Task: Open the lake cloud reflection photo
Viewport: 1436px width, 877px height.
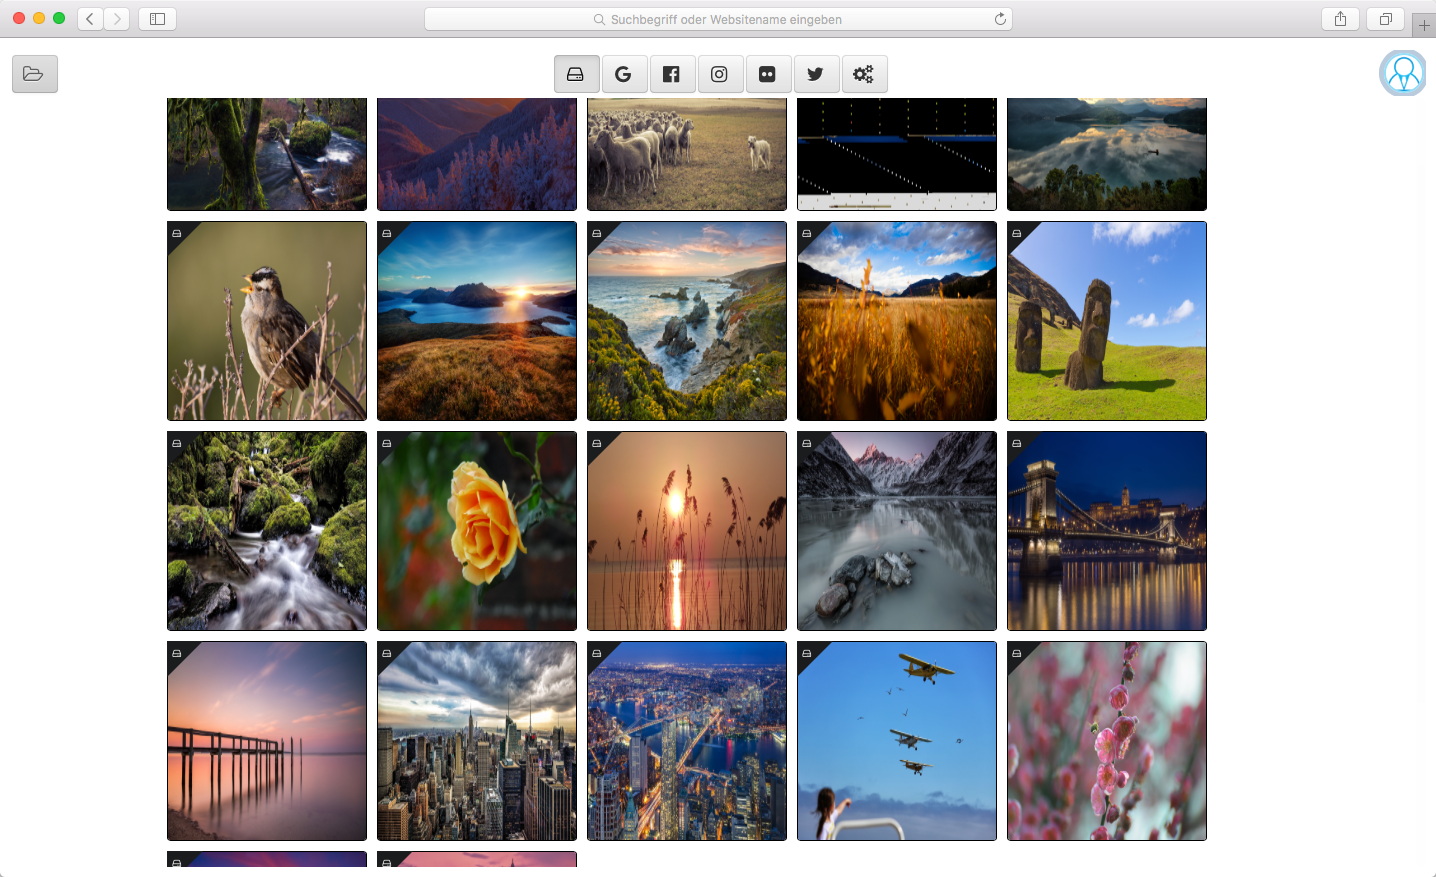Action: (x=1107, y=154)
